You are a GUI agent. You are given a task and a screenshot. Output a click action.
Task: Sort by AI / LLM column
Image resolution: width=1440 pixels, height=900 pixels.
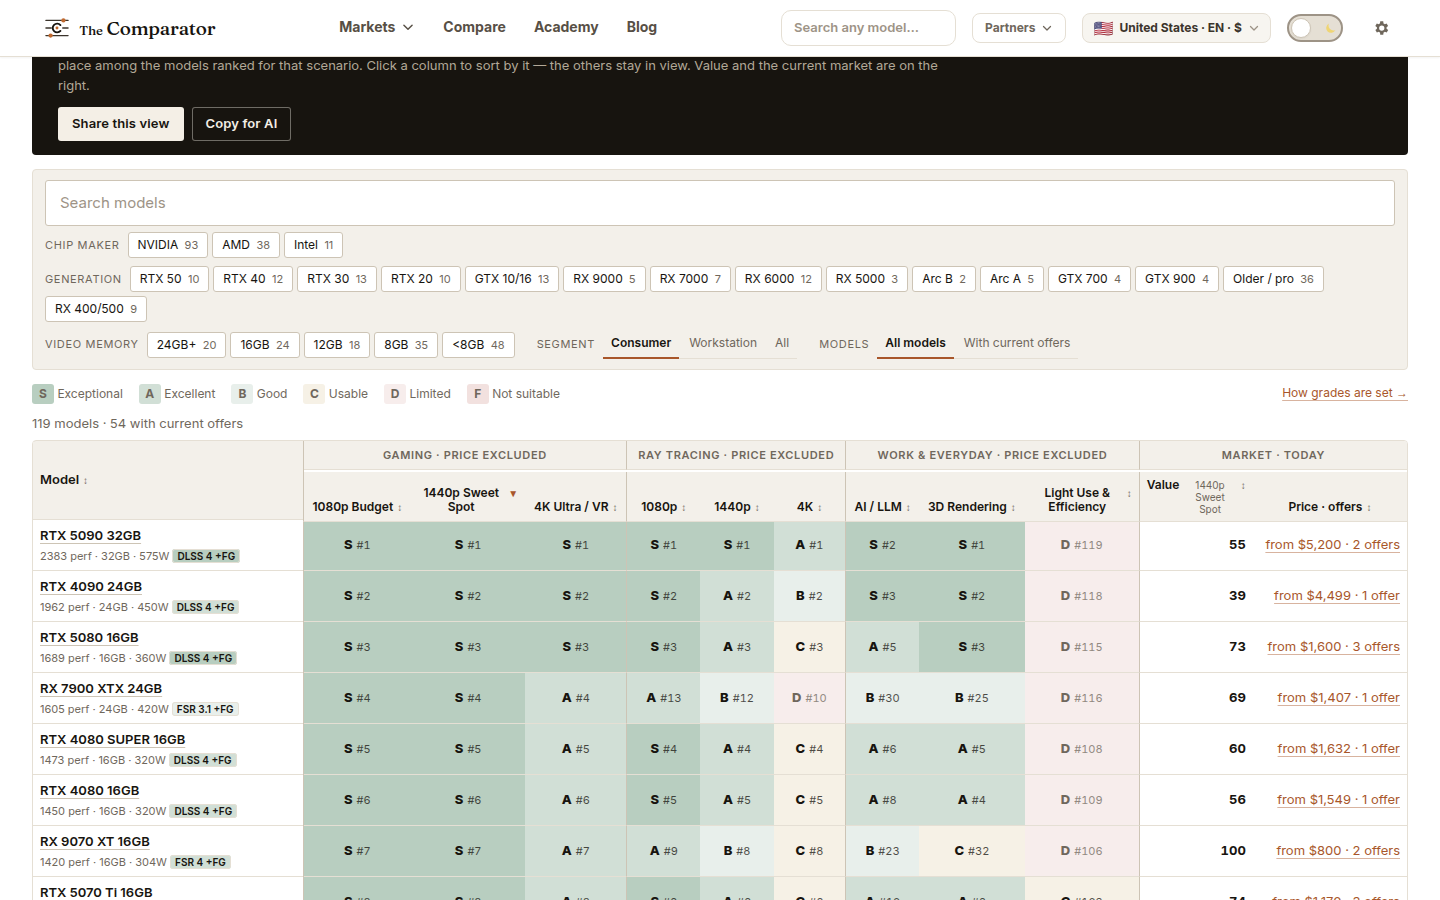click(882, 507)
